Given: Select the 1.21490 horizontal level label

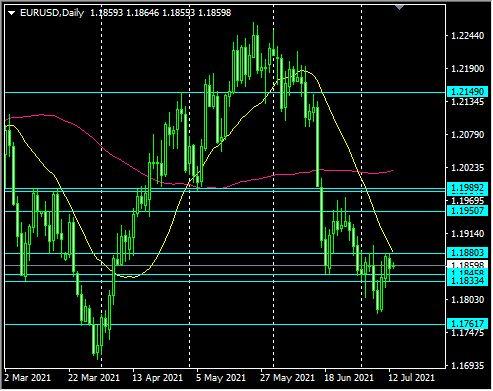Looking at the screenshot, I should [x=467, y=91].
